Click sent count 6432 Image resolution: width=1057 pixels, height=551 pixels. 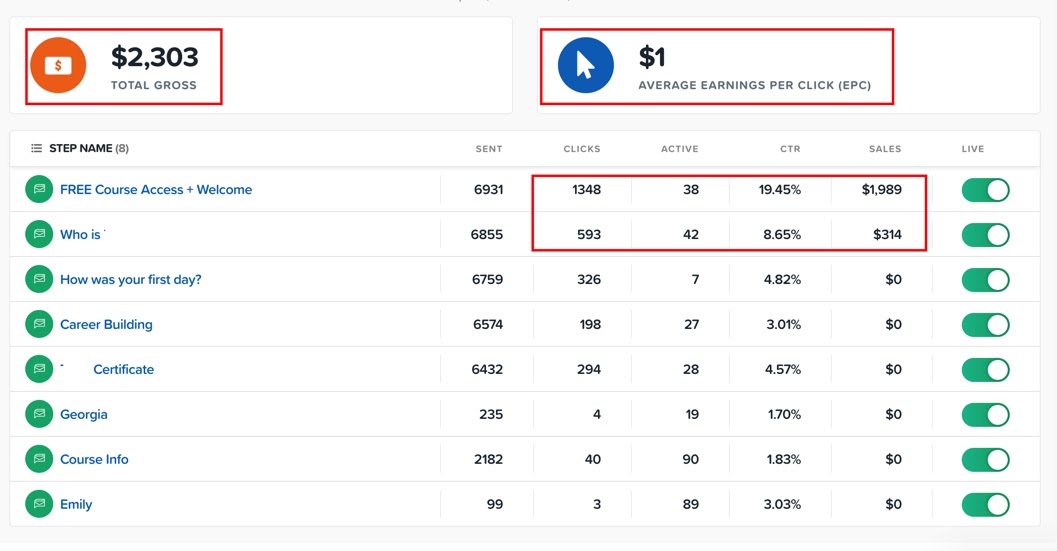point(487,370)
